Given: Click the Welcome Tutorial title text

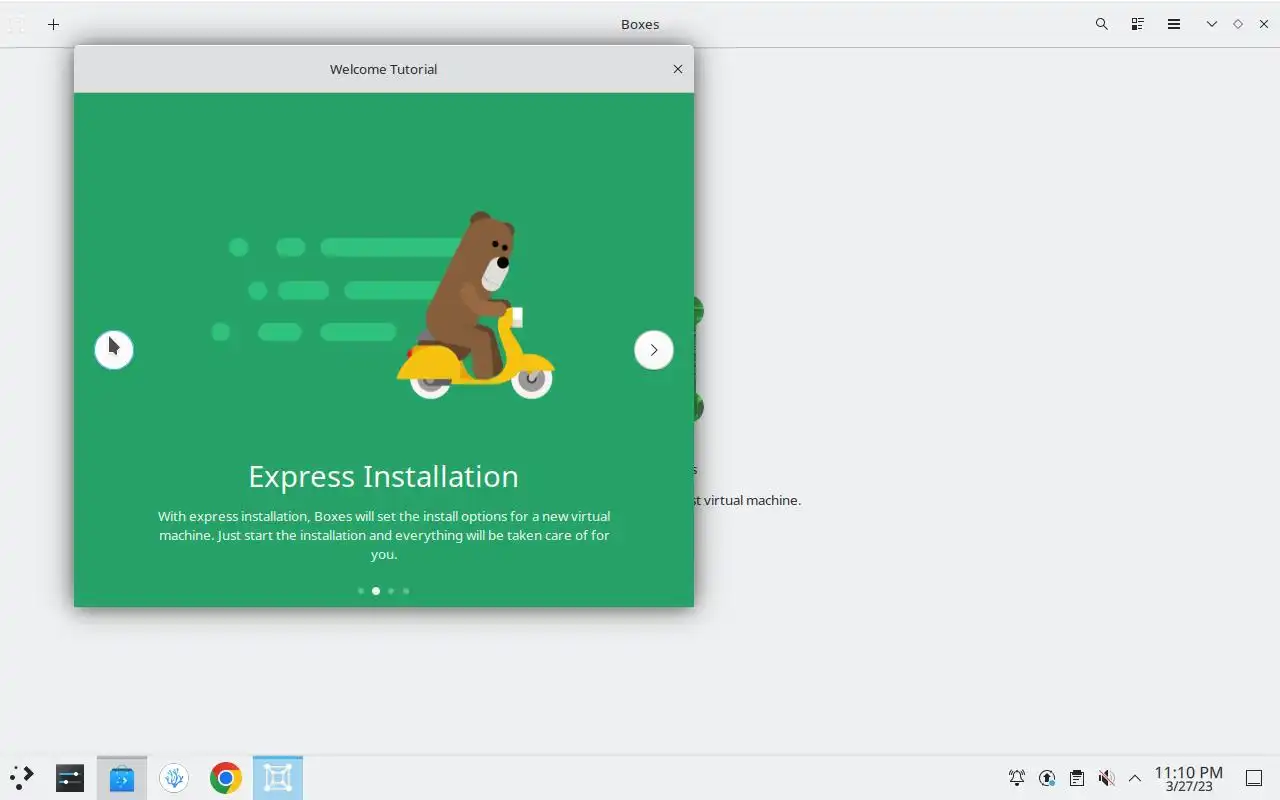Looking at the screenshot, I should point(384,69).
